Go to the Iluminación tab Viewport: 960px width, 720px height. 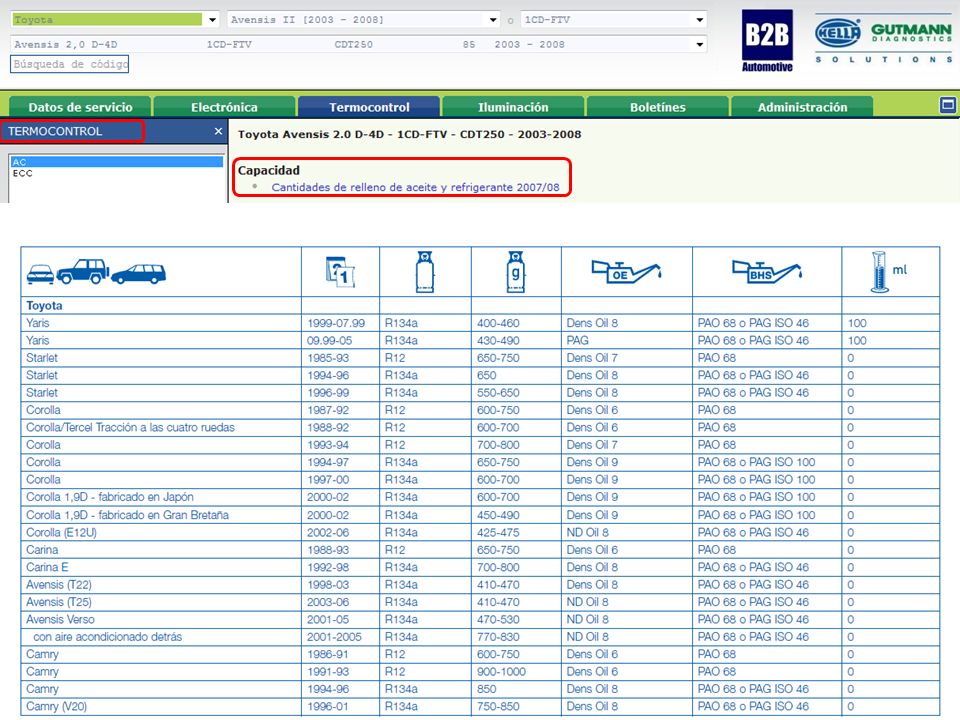point(513,107)
